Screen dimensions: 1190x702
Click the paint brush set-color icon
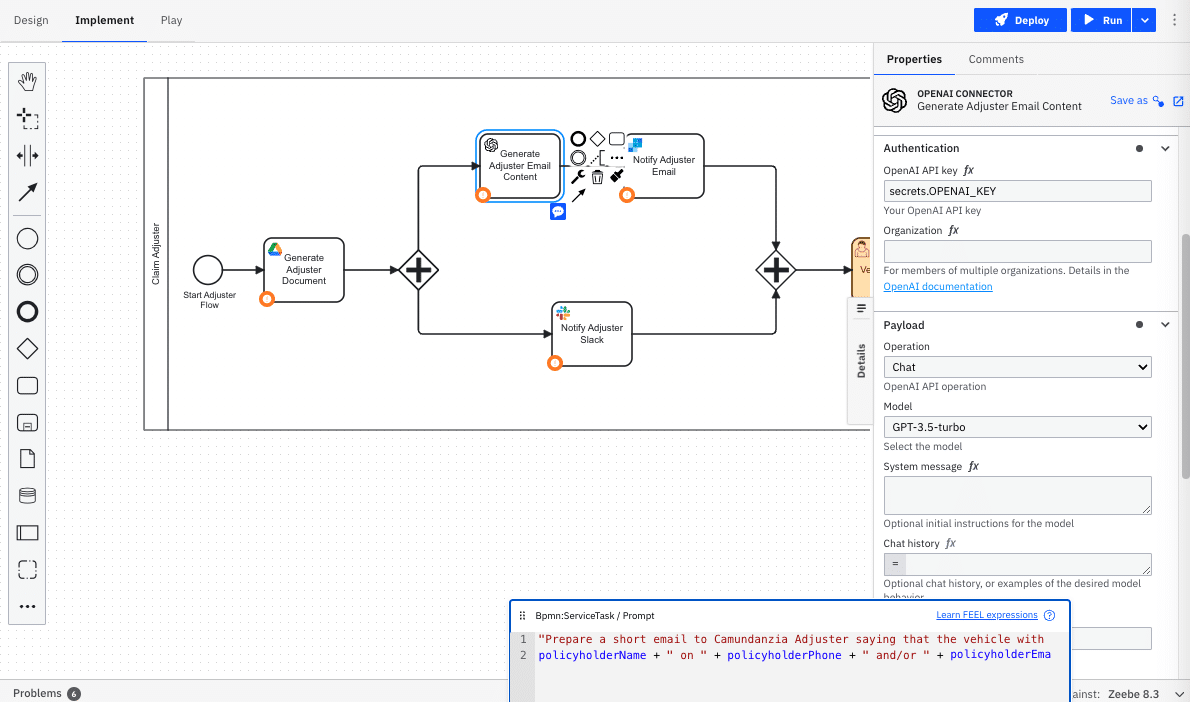[x=617, y=176]
